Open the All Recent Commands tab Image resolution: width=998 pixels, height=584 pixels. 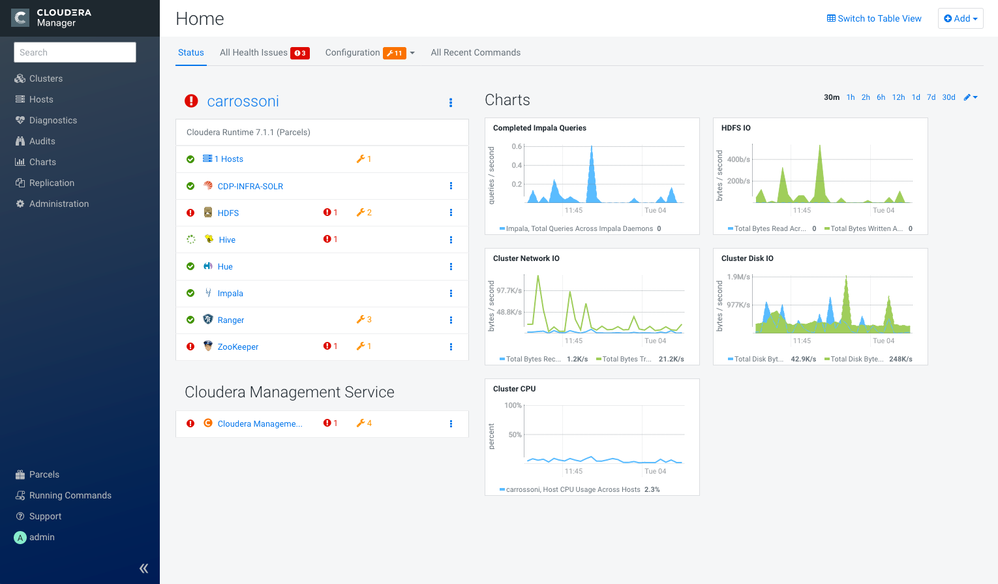click(475, 53)
